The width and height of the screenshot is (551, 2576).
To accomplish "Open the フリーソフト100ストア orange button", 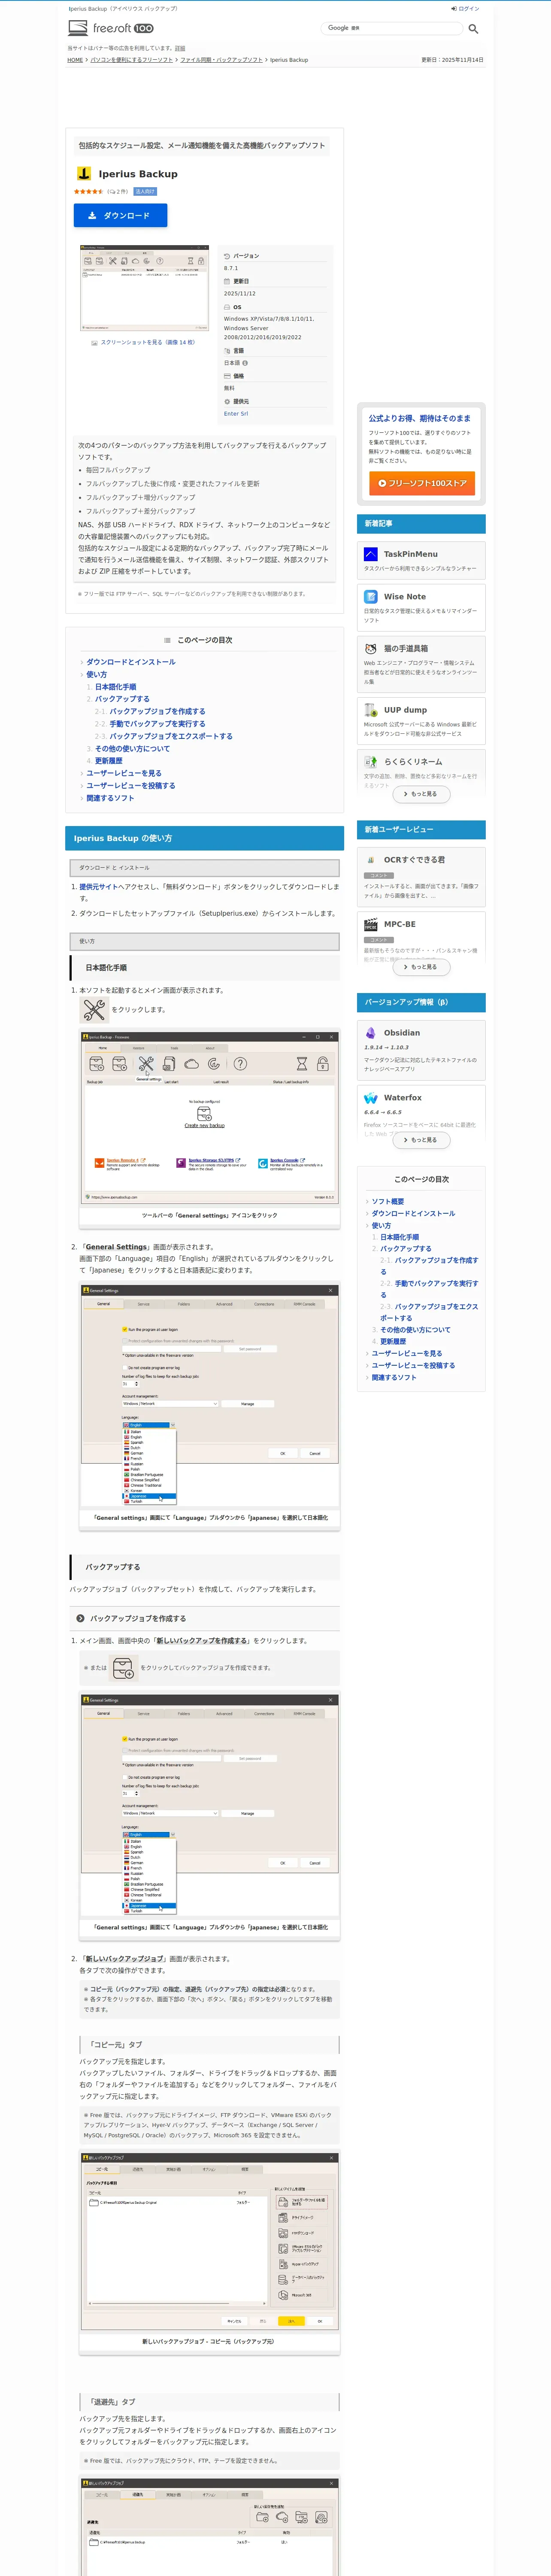I will point(421,483).
